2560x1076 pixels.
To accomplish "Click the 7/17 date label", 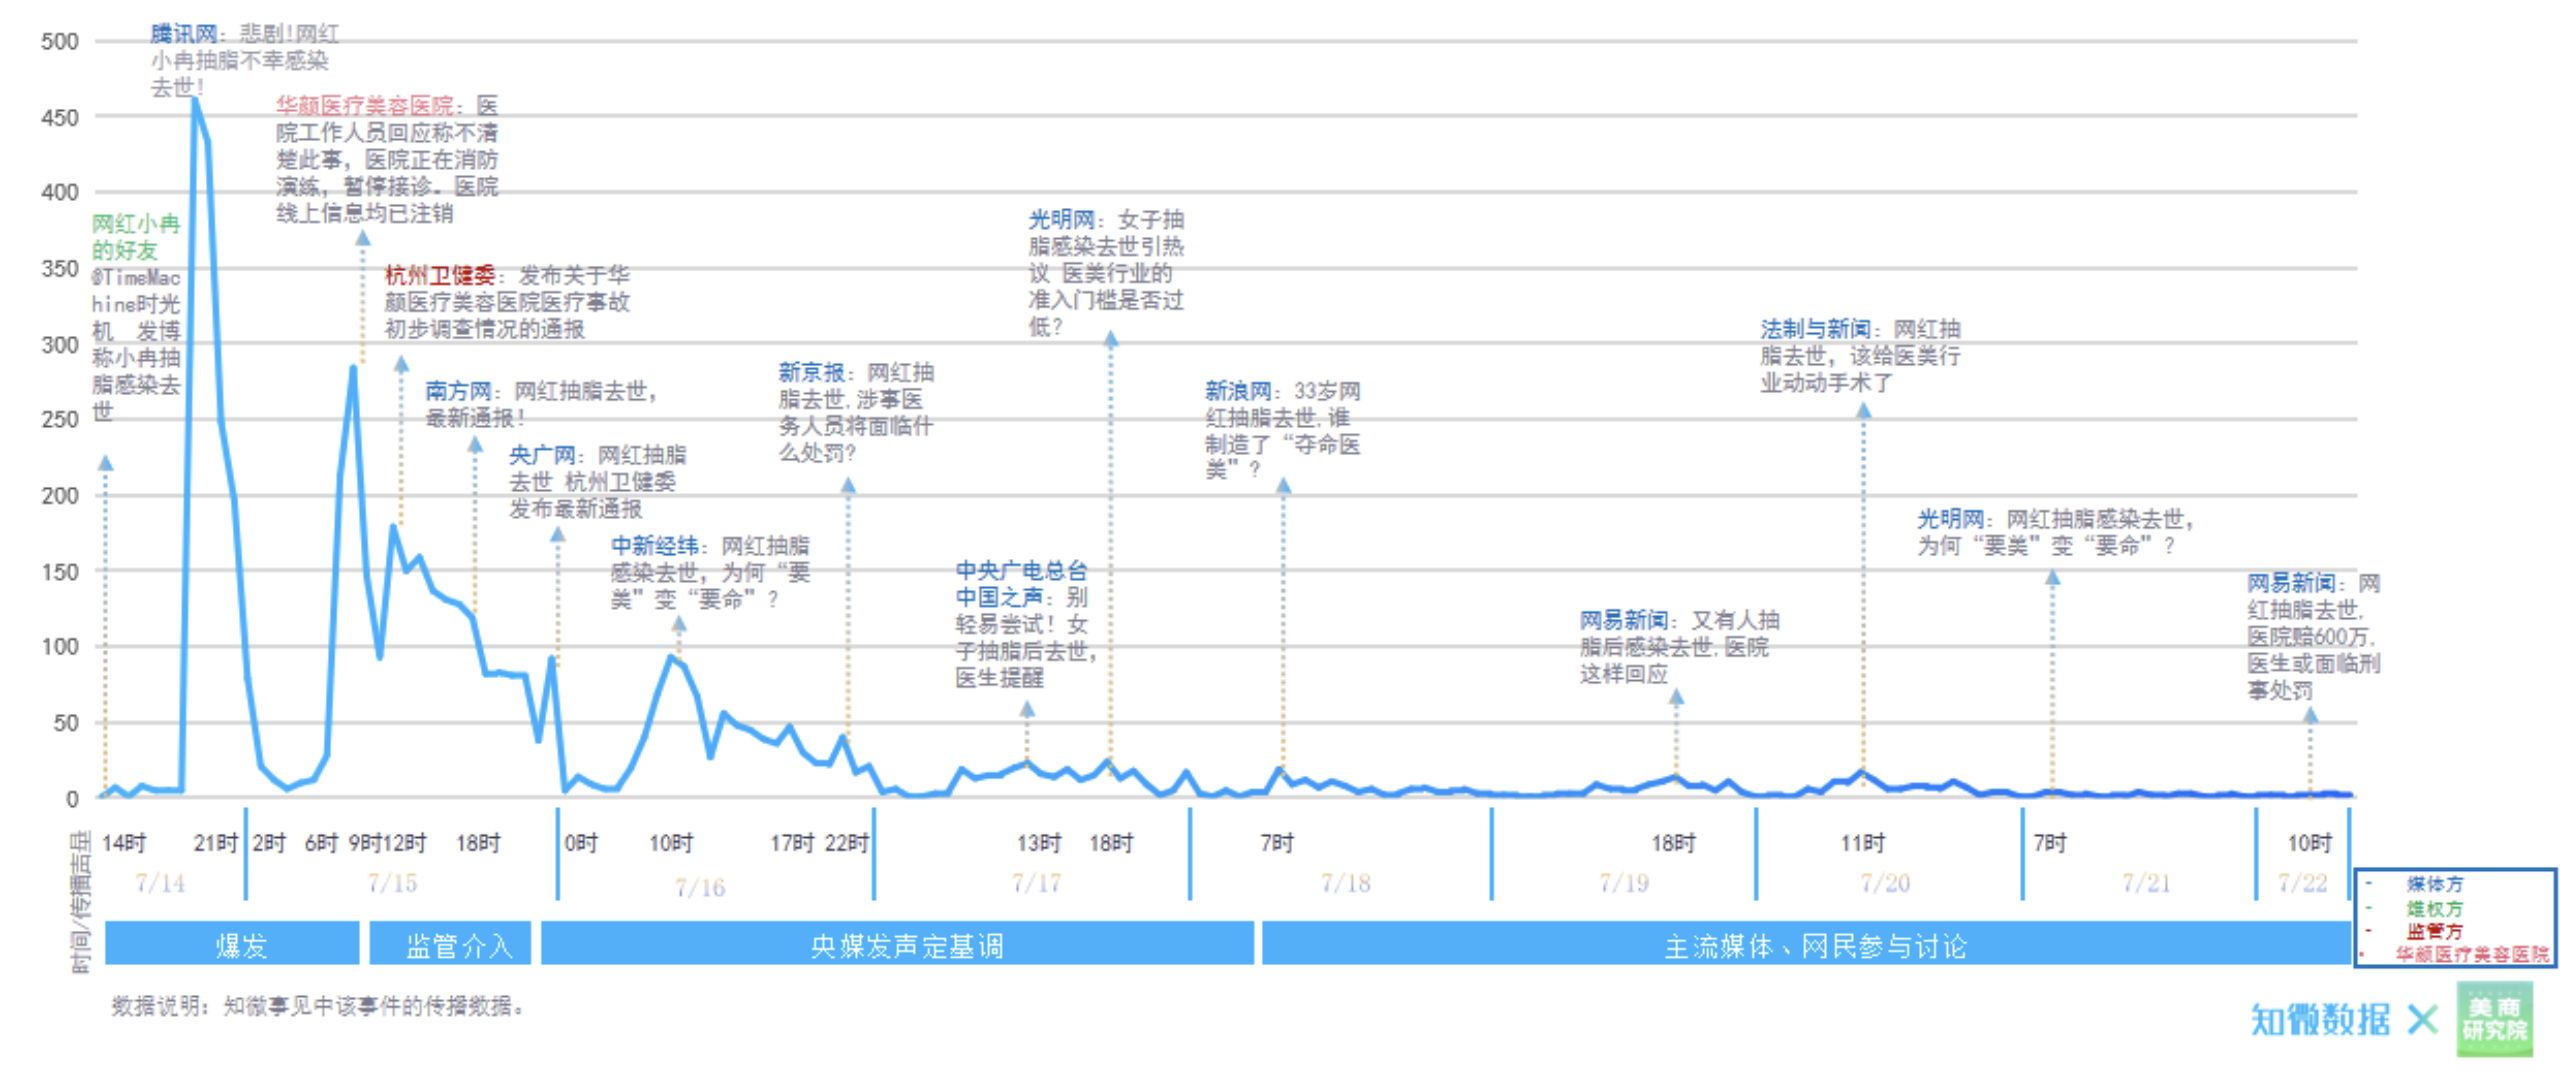I will (1036, 884).
